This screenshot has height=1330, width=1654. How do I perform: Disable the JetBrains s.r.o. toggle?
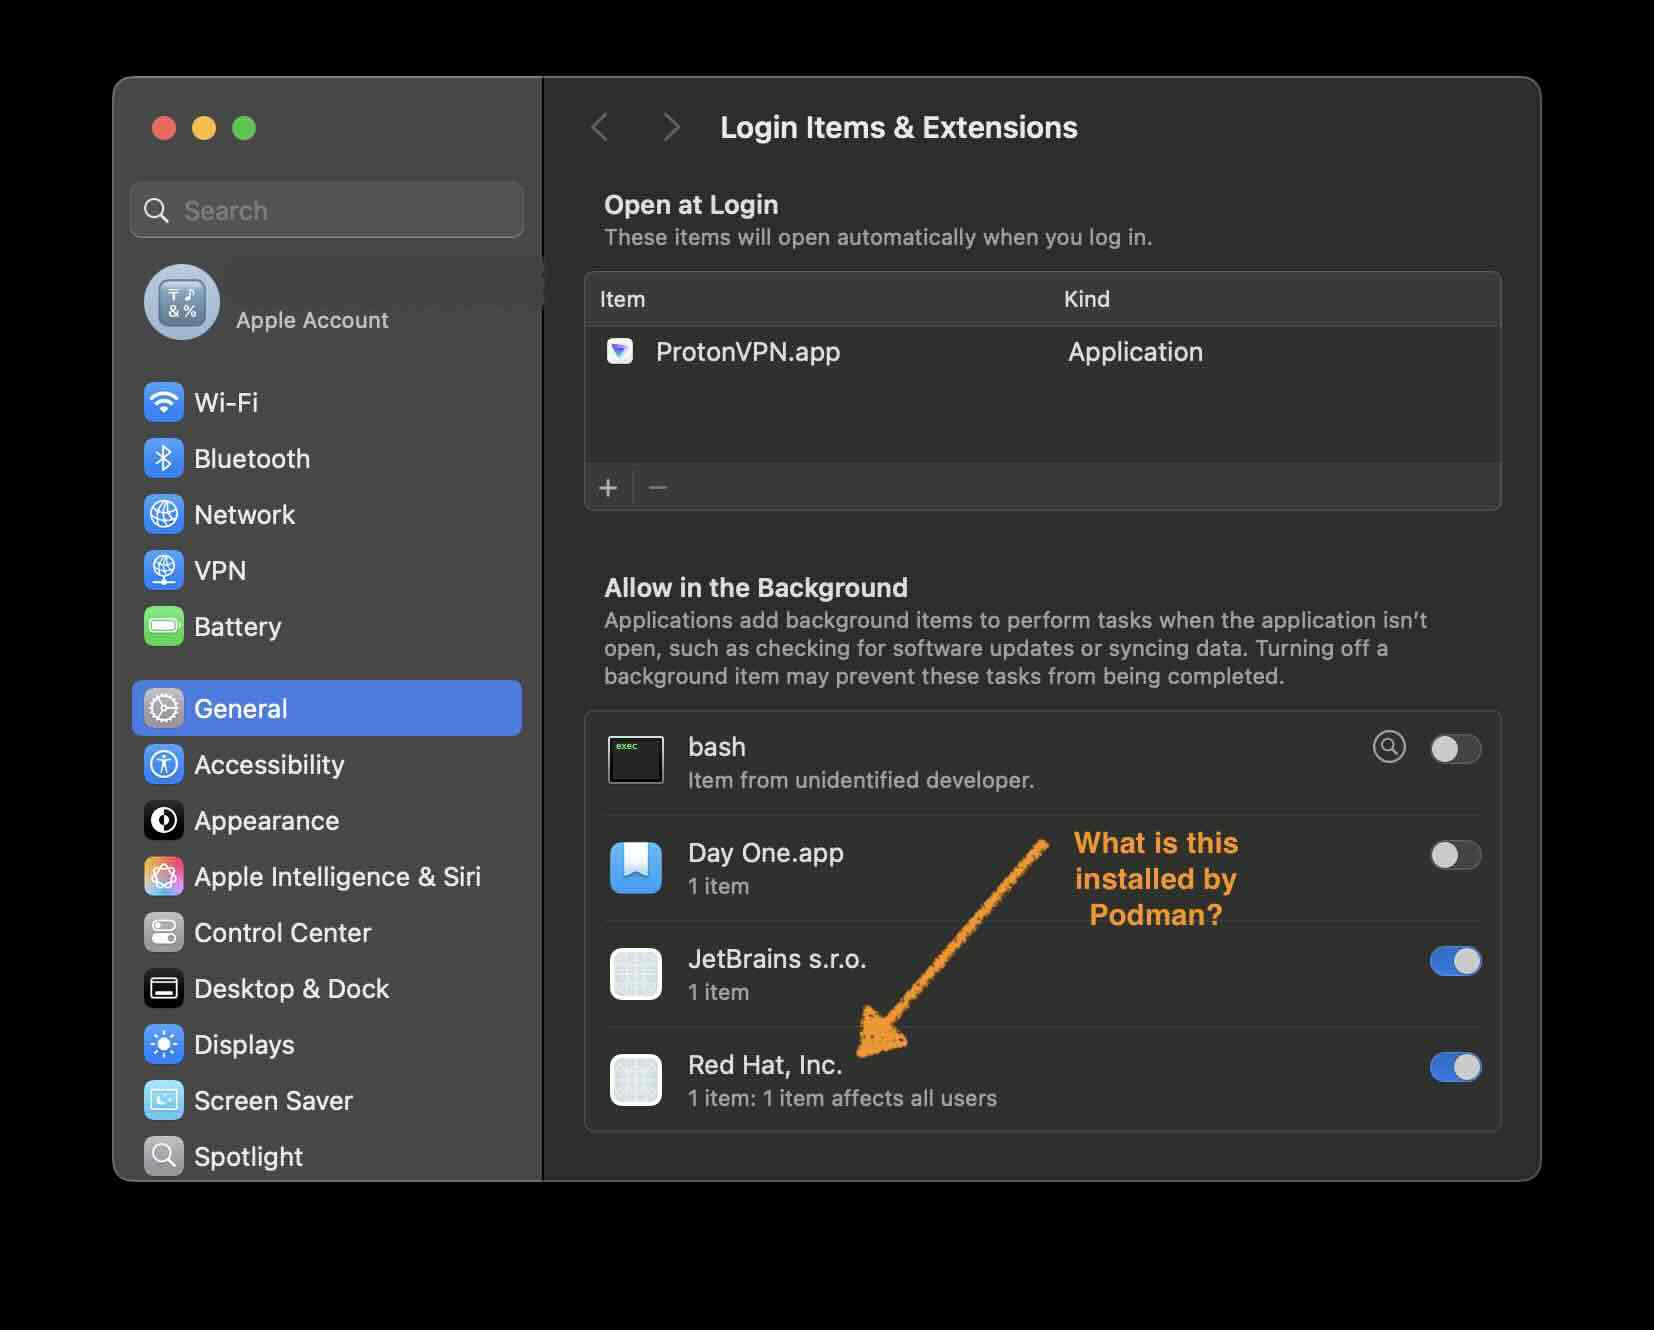click(x=1456, y=961)
